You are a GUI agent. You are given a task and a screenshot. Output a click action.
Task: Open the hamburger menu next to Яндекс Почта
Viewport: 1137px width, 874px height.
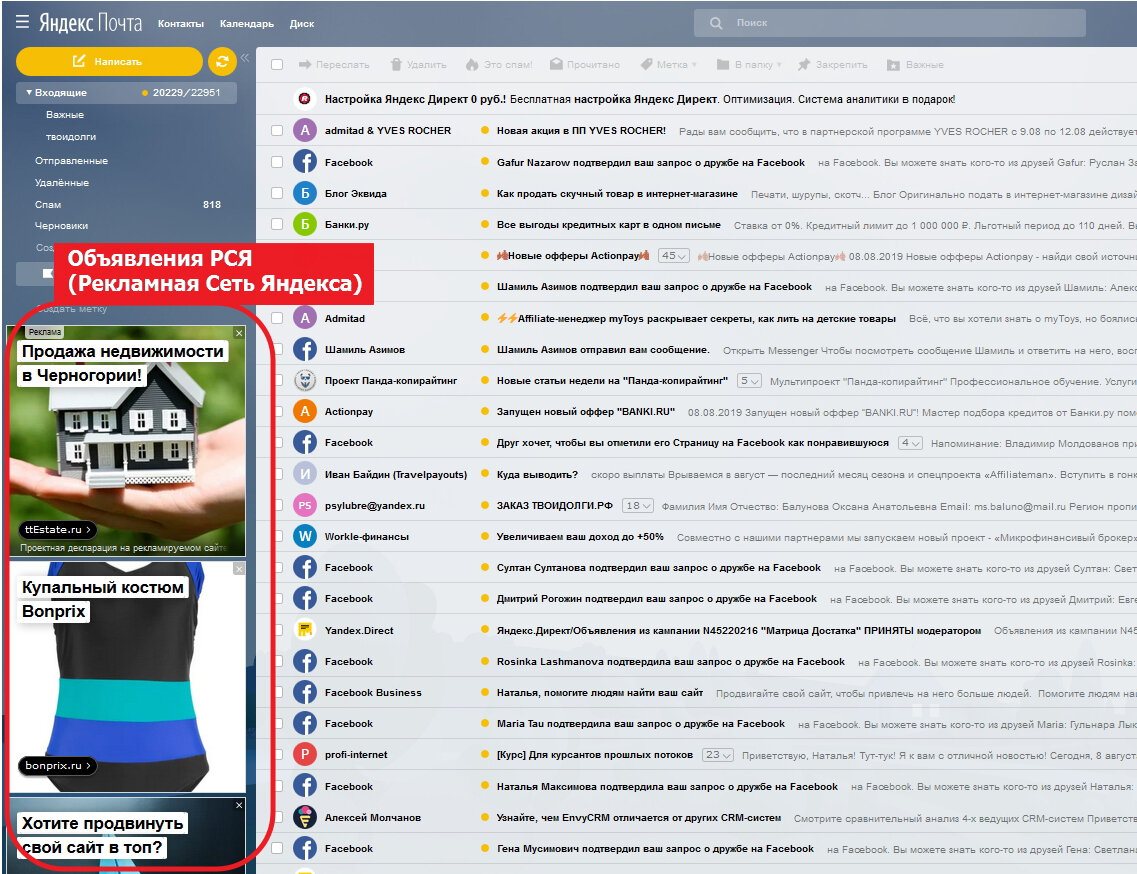tap(22, 22)
